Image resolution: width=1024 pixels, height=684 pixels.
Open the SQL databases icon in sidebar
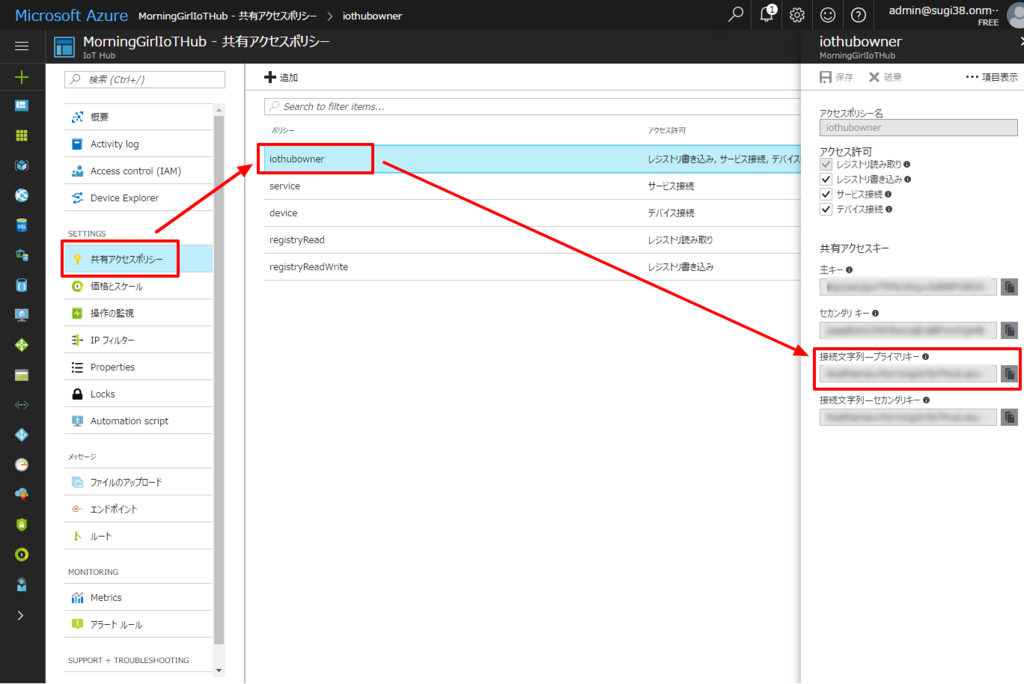(22, 225)
